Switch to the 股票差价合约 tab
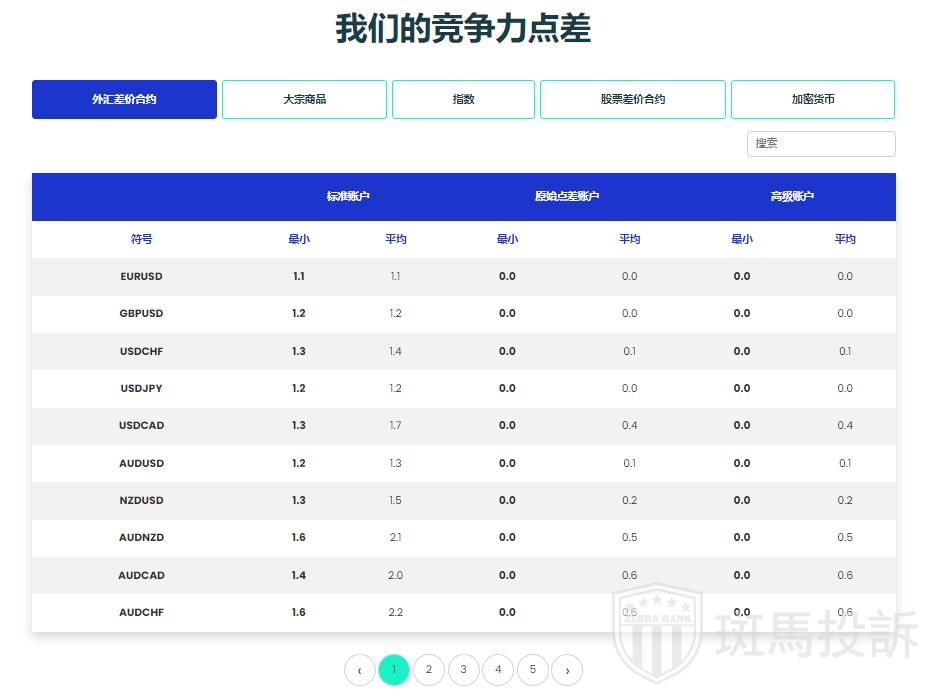The height and width of the screenshot is (696, 937). tap(632, 100)
